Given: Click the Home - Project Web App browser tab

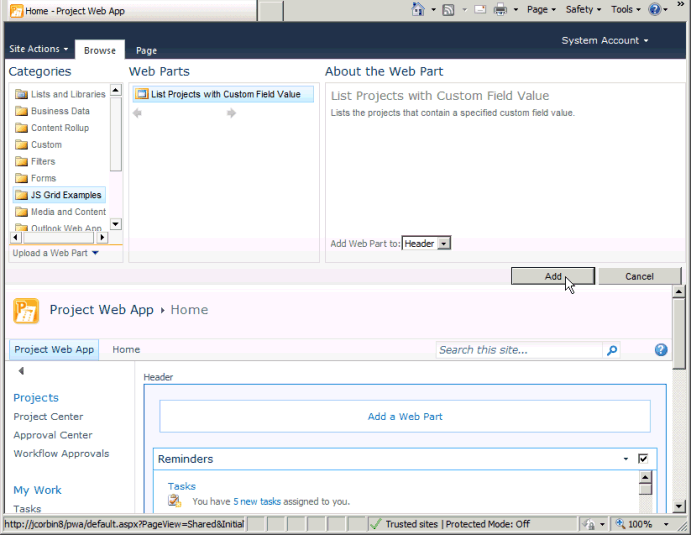Looking at the screenshot, I should (132, 11).
